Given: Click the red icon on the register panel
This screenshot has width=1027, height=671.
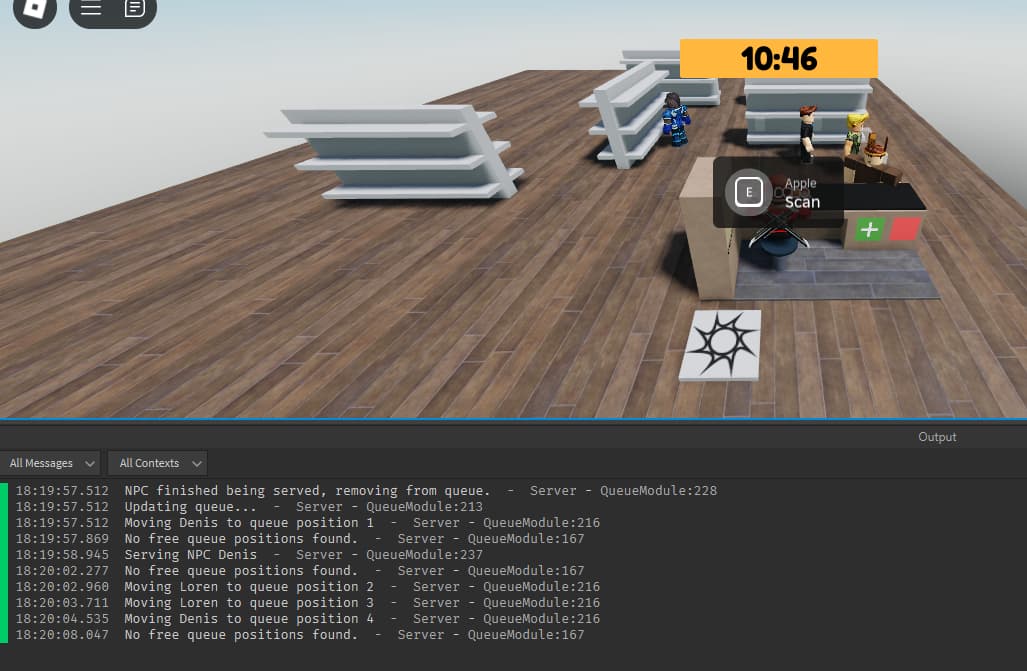Looking at the screenshot, I should click(903, 229).
